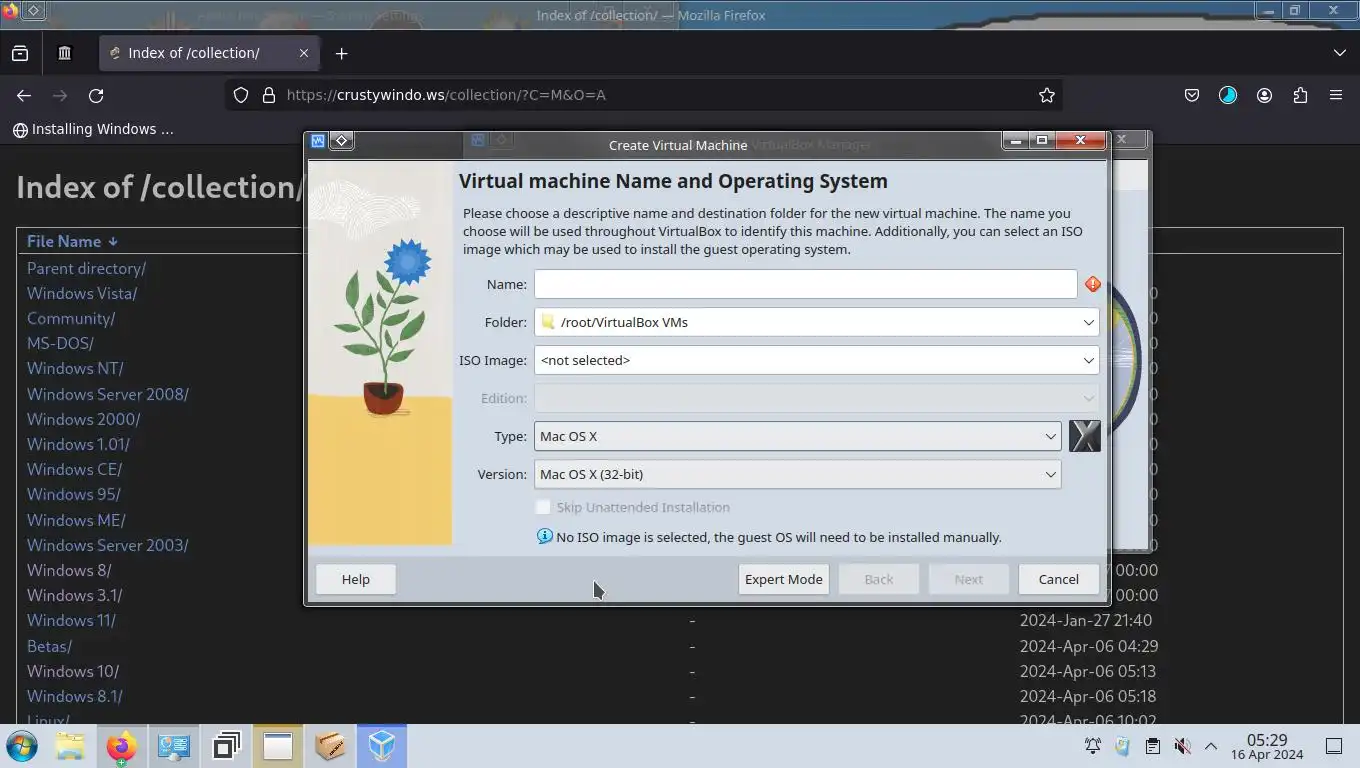Open the package box app in the taskbar
Viewport: 1360px width, 768px height.
click(330, 746)
